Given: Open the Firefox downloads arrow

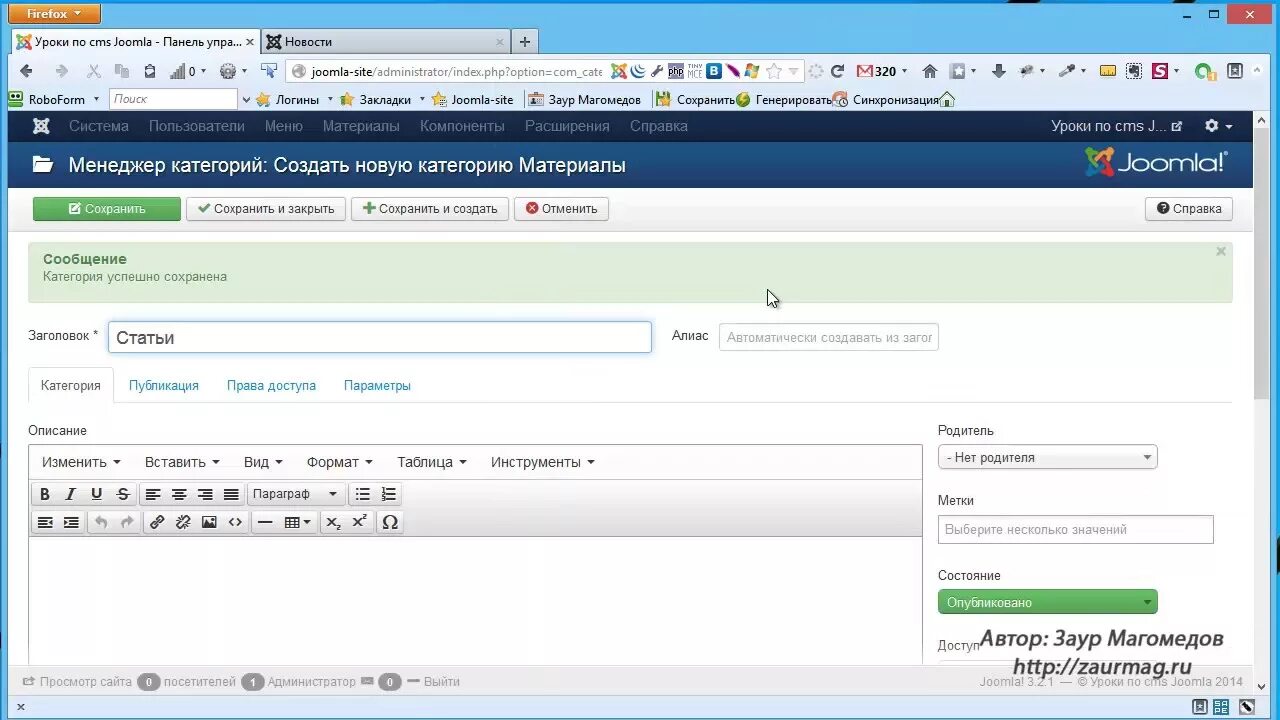Looking at the screenshot, I should pyautogui.click(x=998, y=71).
